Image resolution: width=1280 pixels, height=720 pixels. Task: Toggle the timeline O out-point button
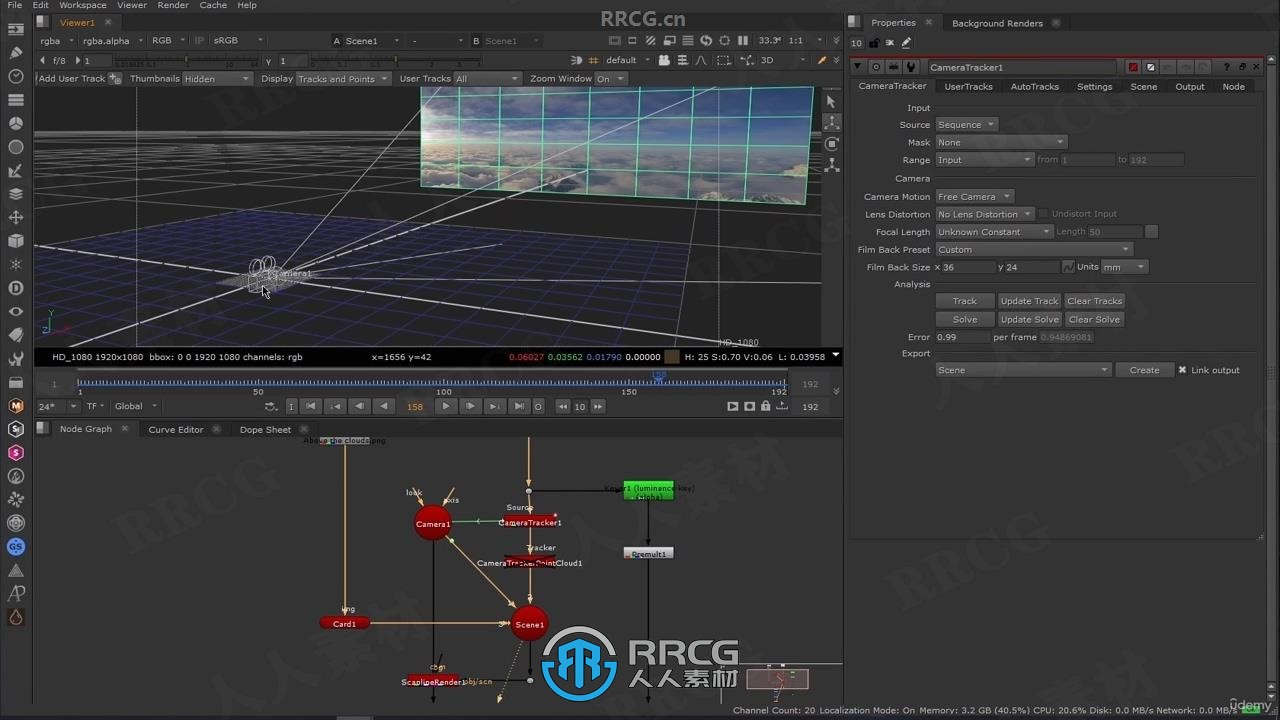(x=538, y=406)
